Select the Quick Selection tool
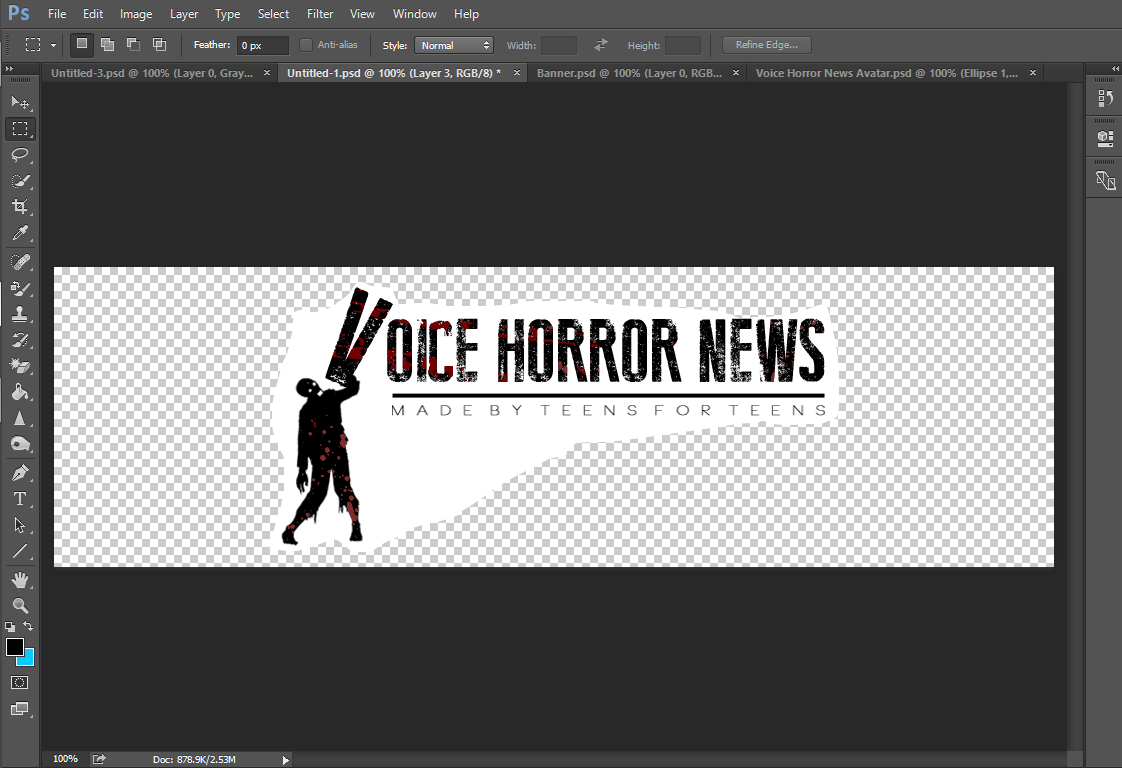The width and height of the screenshot is (1122, 768). tap(20, 180)
